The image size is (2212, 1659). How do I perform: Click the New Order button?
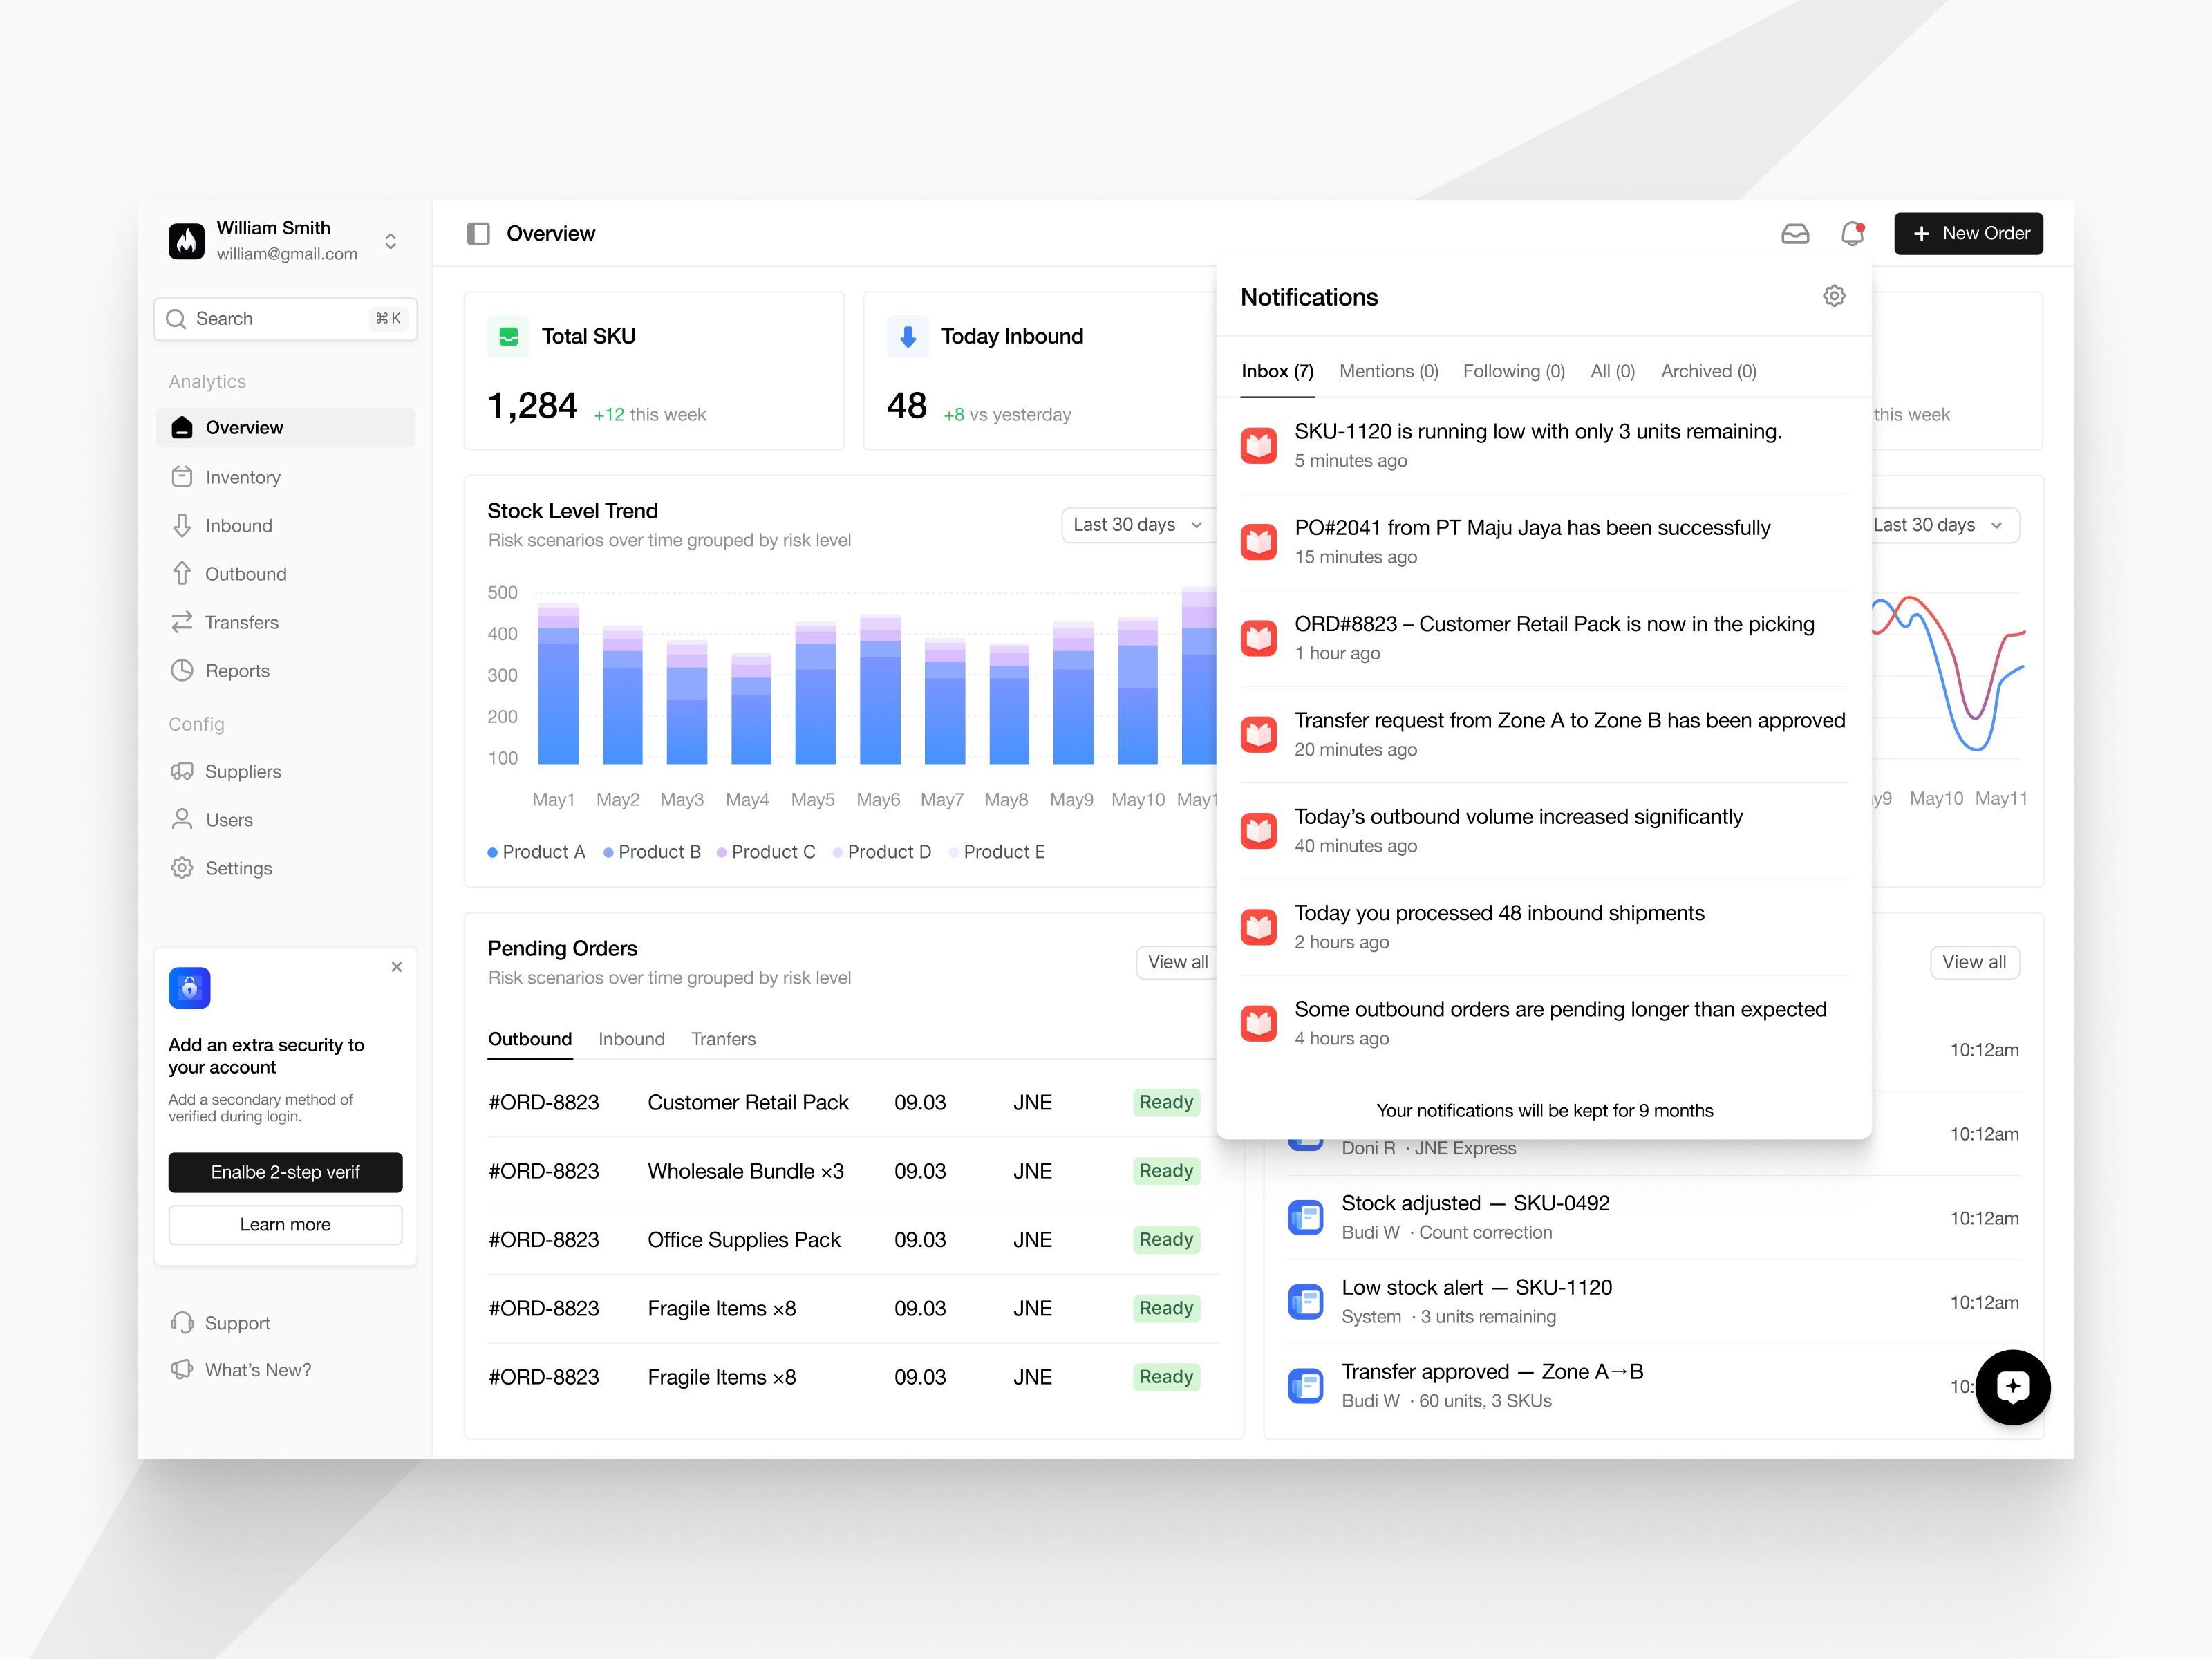pos(1967,233)
